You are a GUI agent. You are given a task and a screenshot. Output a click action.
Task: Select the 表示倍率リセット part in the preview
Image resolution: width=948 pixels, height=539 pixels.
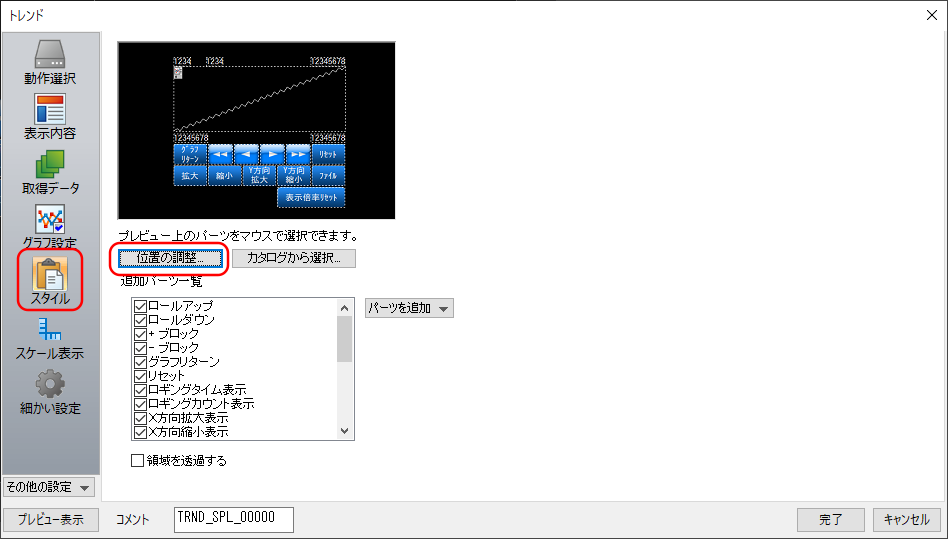[x=310, y=197]
